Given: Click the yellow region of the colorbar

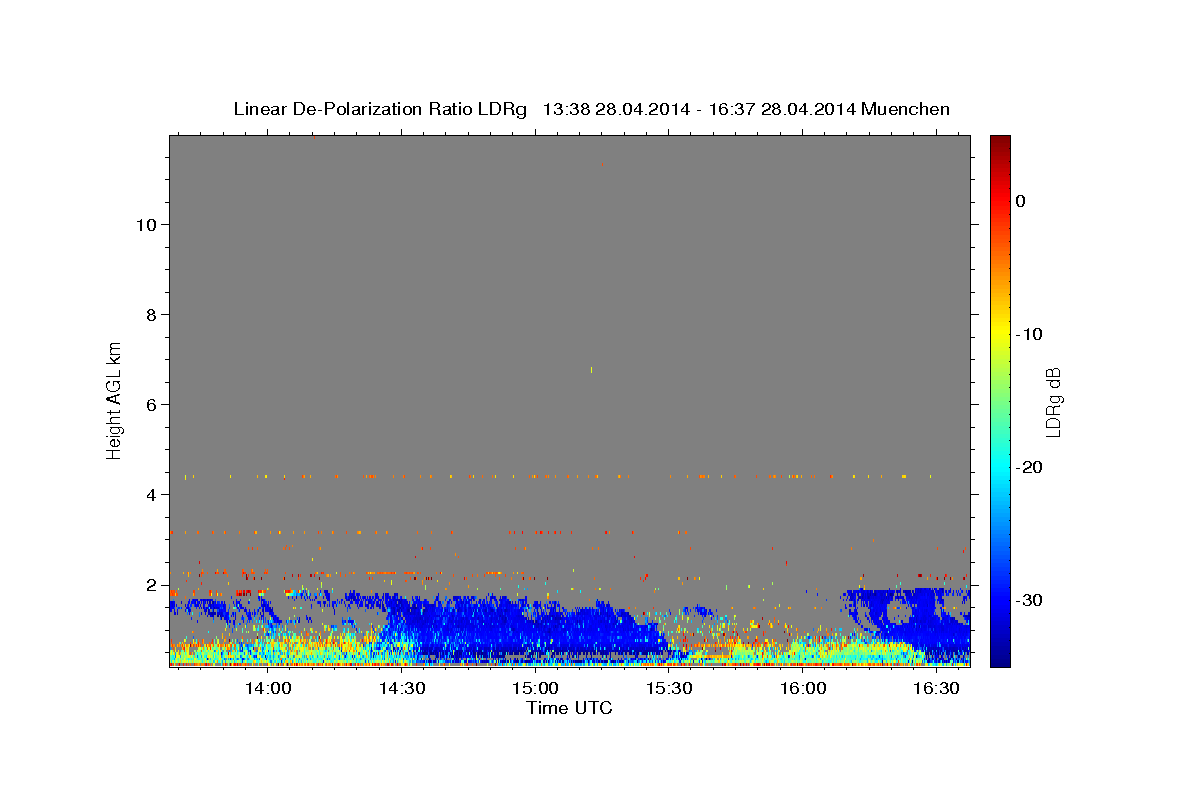Looking at the screenshot, I should (1000, 330).
